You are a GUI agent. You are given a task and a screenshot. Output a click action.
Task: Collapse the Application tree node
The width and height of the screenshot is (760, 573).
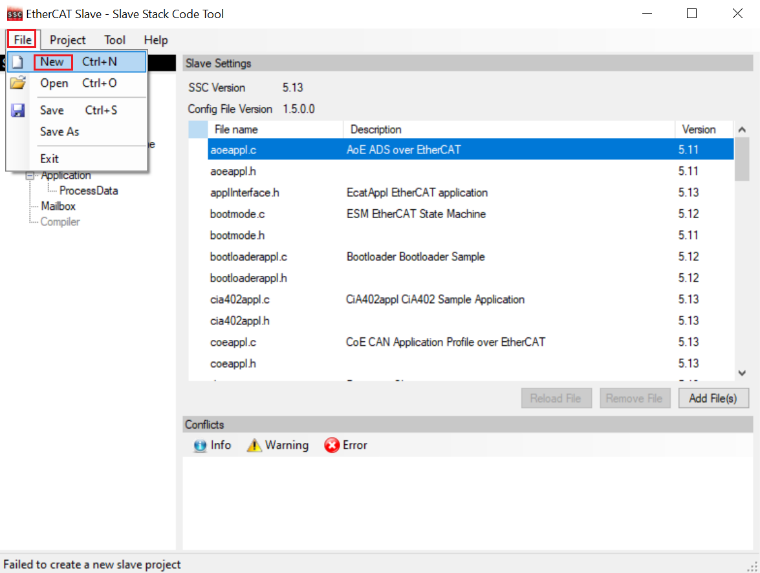(x=30, y=176)
